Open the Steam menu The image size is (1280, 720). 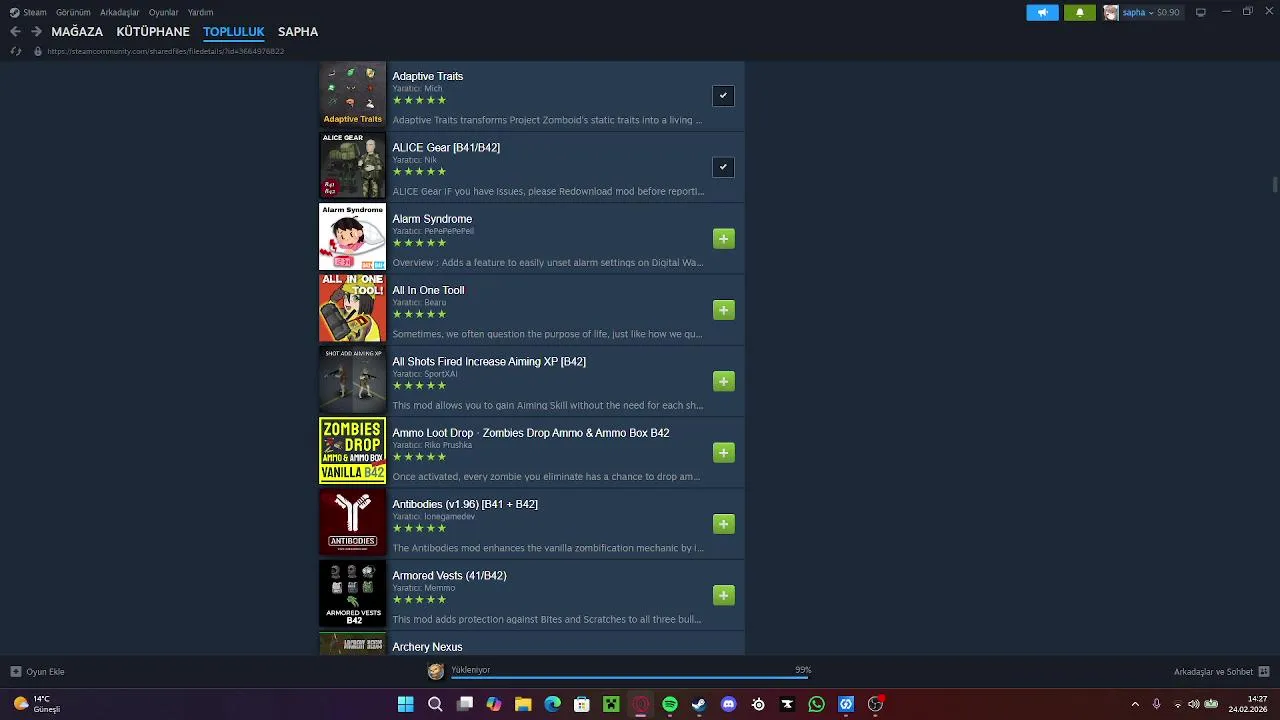click(28, 12)
